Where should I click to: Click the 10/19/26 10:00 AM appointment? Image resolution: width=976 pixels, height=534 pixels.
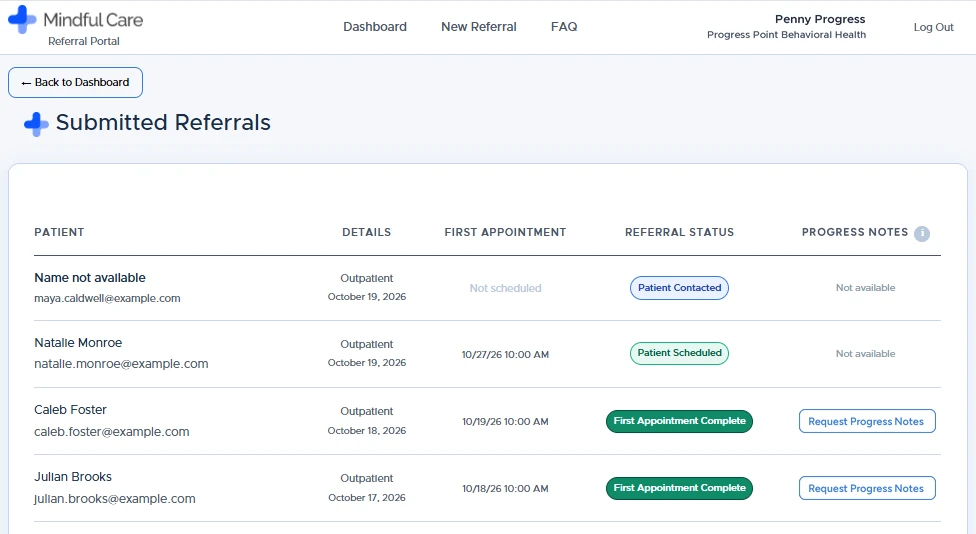(x=505, y=421)
